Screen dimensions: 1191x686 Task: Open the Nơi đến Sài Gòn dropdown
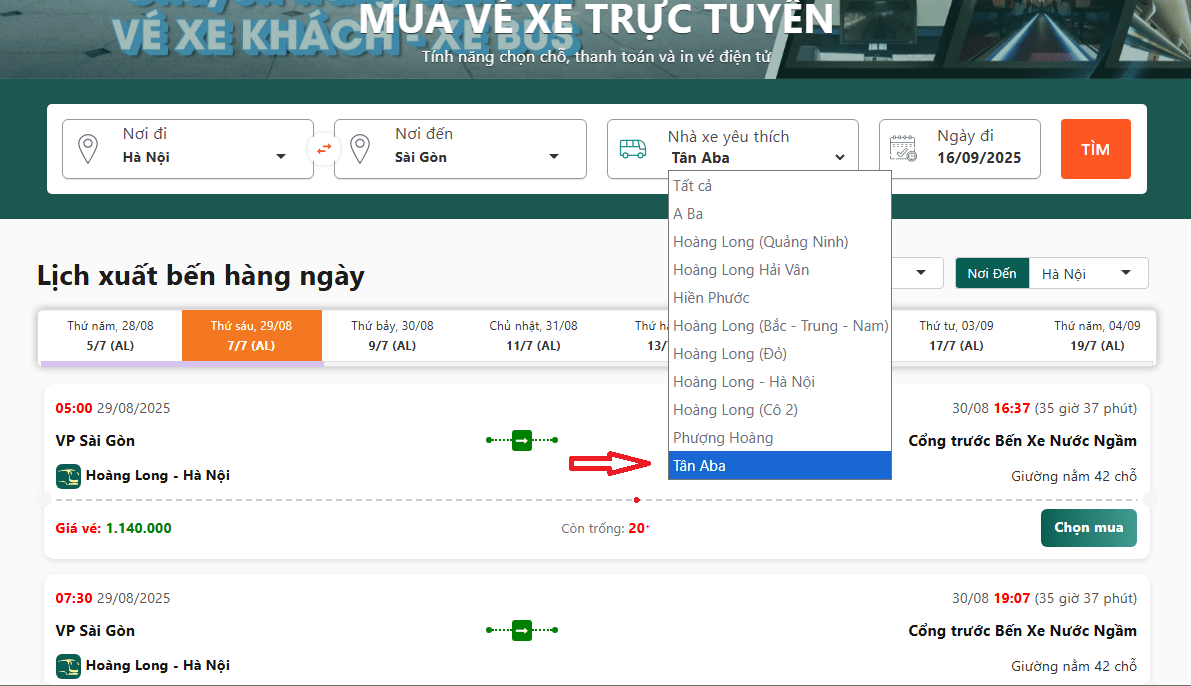[475, 157]
